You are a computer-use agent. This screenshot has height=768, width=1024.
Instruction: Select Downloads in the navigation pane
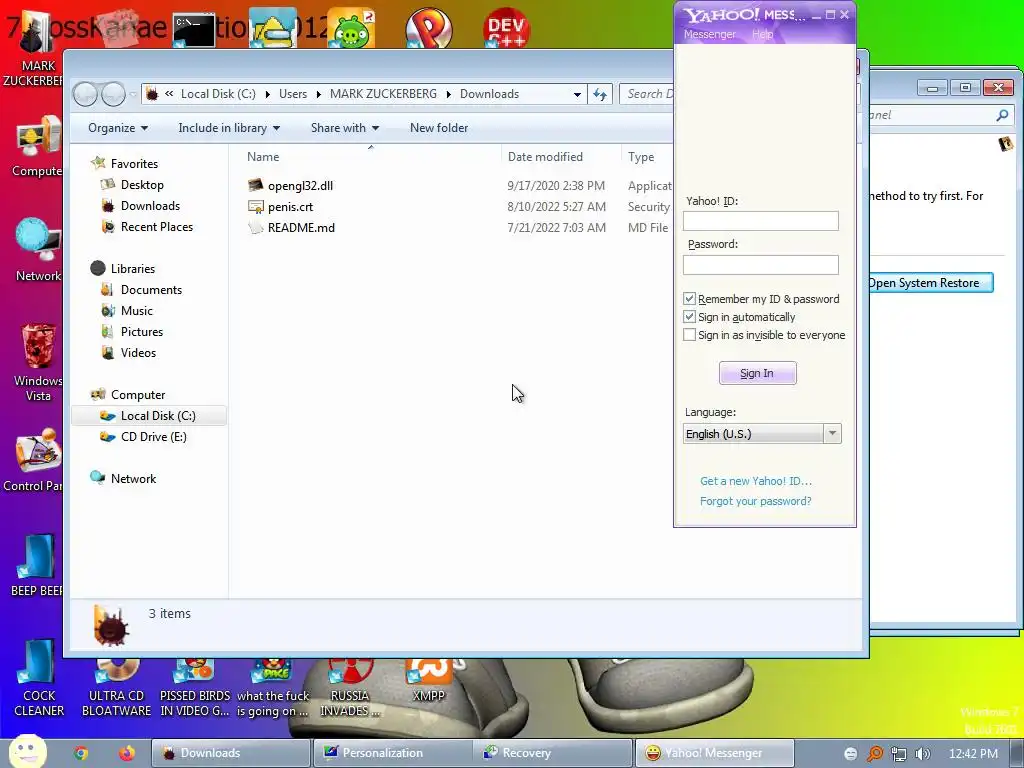click(x=150, y=206)
